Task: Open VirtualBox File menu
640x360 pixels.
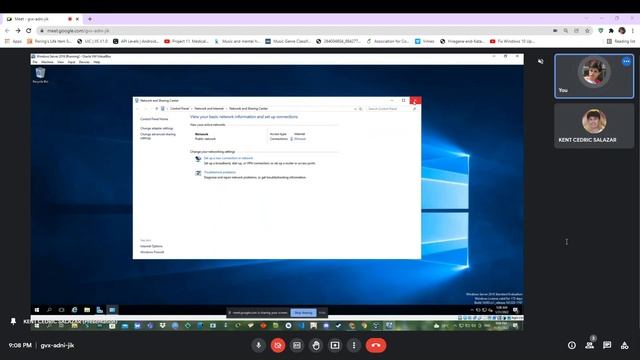Action: click(x=35, y=62)
